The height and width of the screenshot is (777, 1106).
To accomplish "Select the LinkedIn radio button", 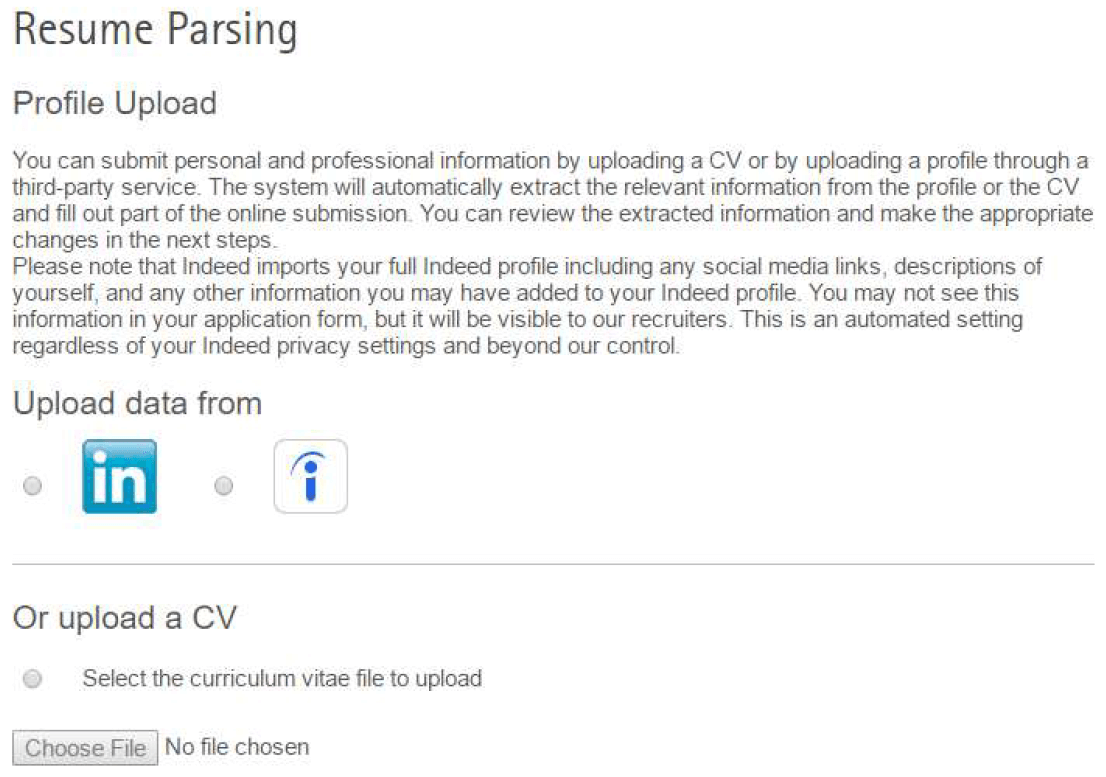I will 33,487.
